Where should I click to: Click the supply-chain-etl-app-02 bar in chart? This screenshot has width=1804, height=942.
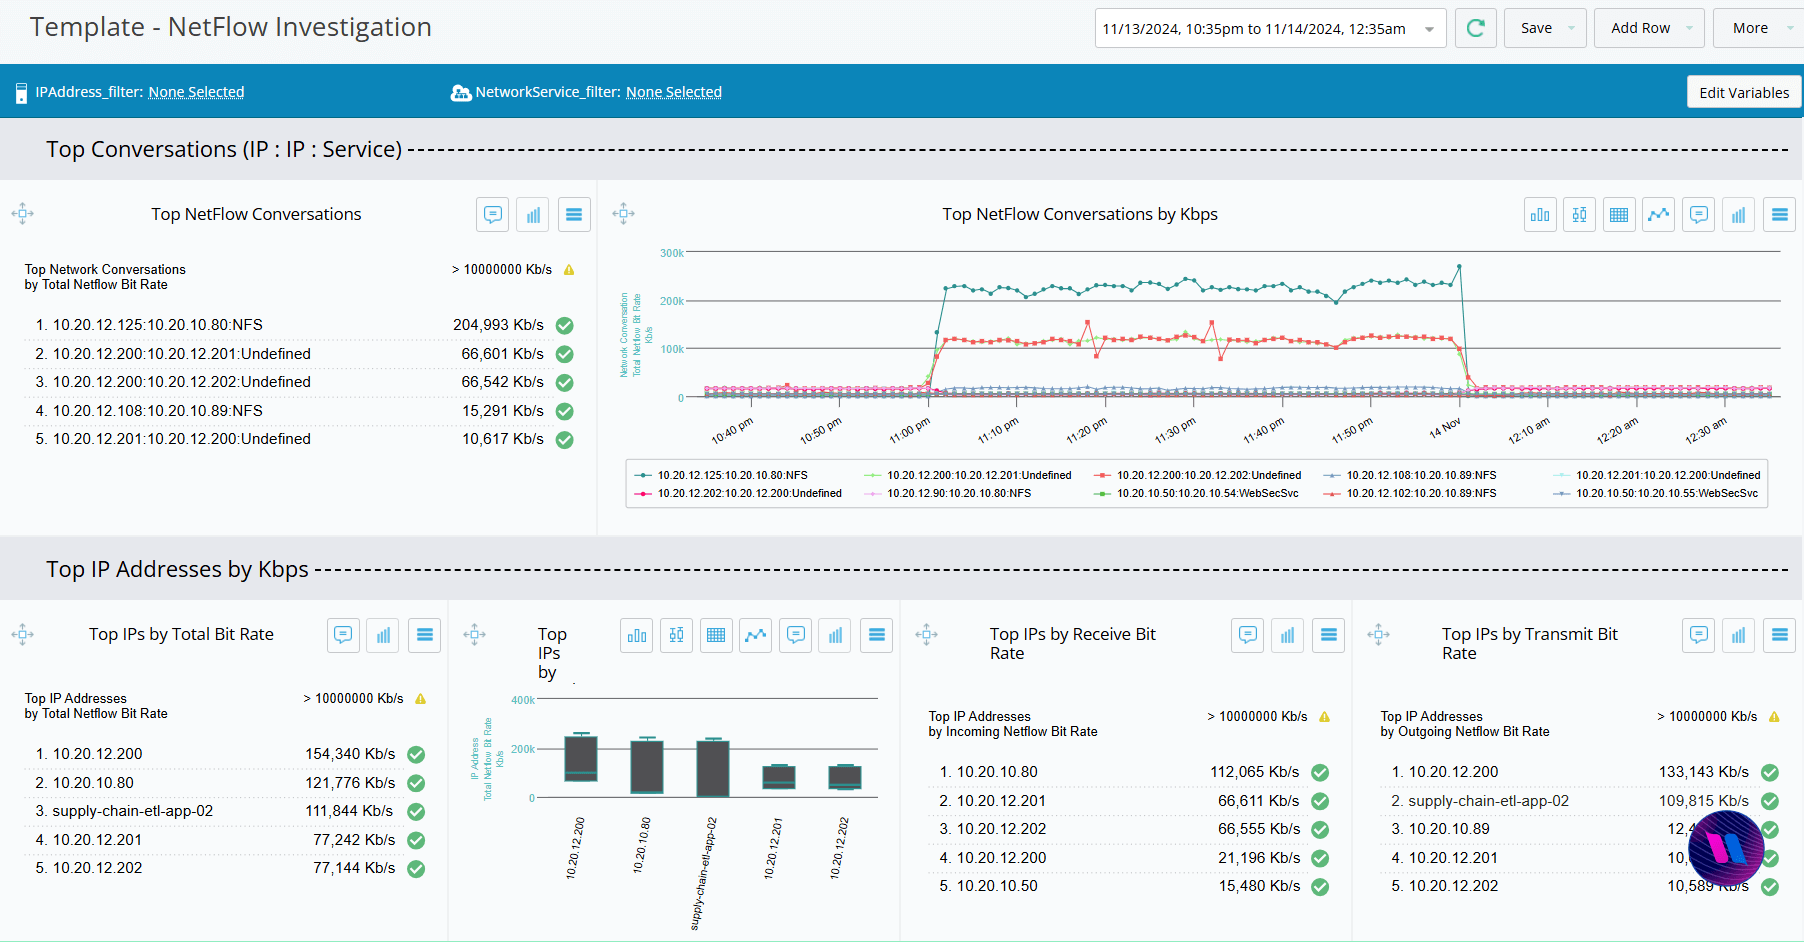pos(712,768)
